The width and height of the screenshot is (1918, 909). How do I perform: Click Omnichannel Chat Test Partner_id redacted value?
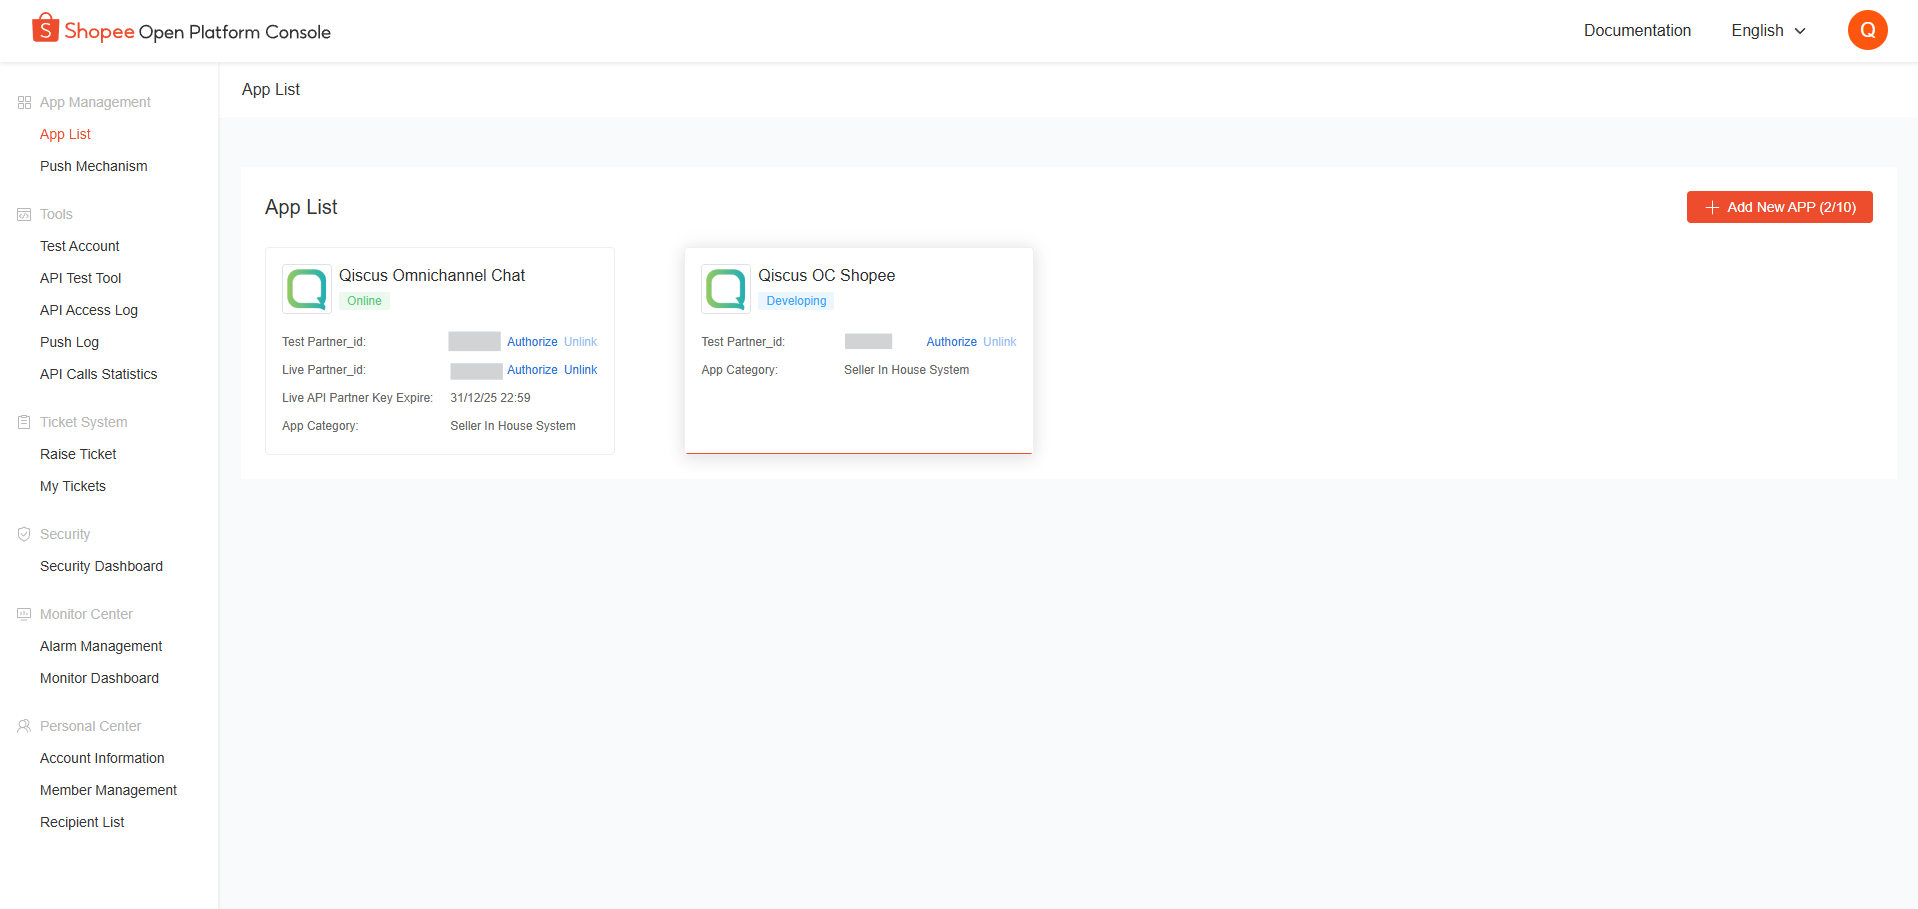click(474, 342)
